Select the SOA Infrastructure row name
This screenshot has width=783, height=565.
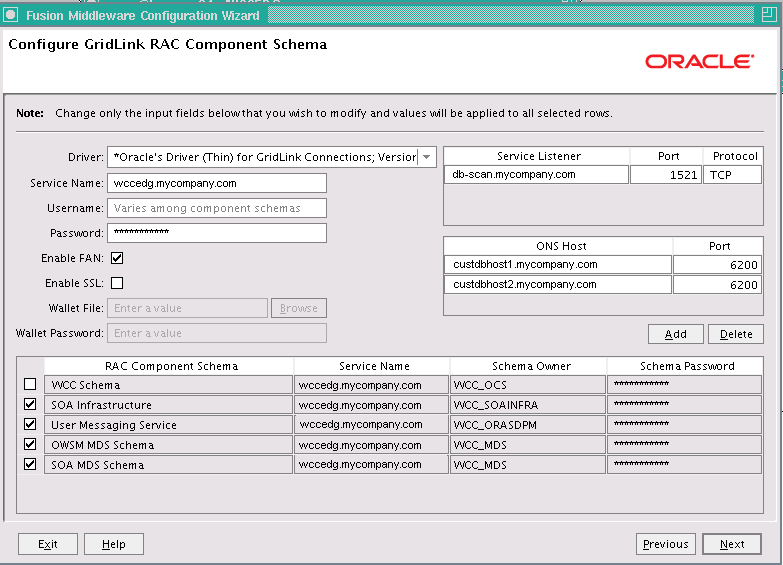168,405
